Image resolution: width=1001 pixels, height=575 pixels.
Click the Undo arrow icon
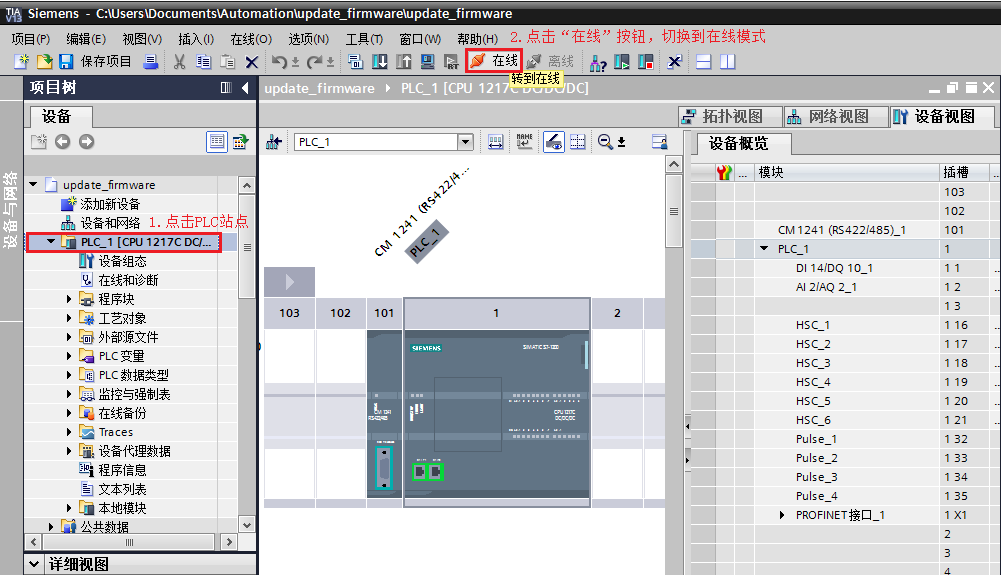pos(280,61)
